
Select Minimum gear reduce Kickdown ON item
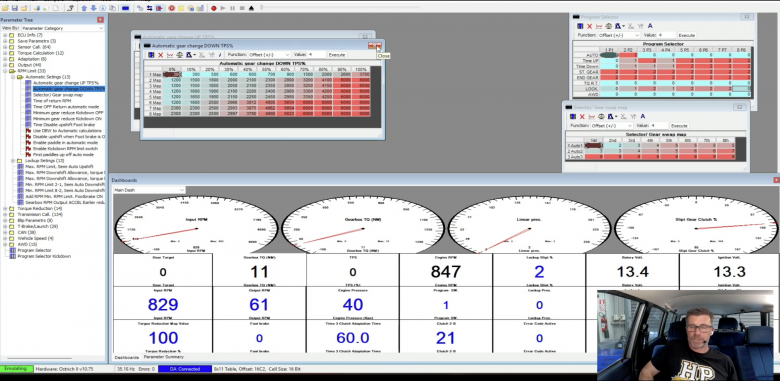(68, 118)
